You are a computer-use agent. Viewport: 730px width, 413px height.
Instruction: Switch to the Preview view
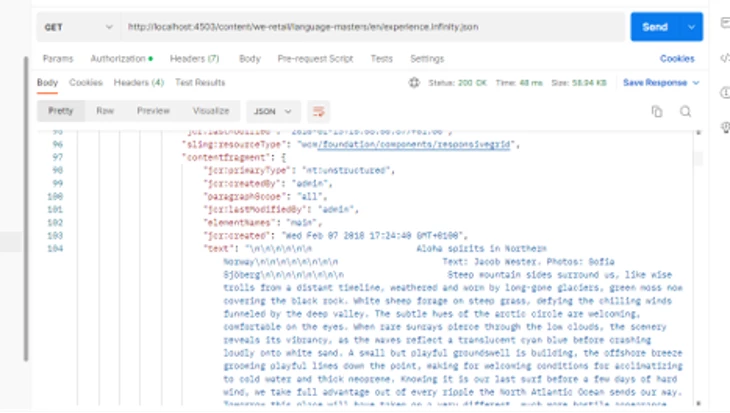coord(153,111)
